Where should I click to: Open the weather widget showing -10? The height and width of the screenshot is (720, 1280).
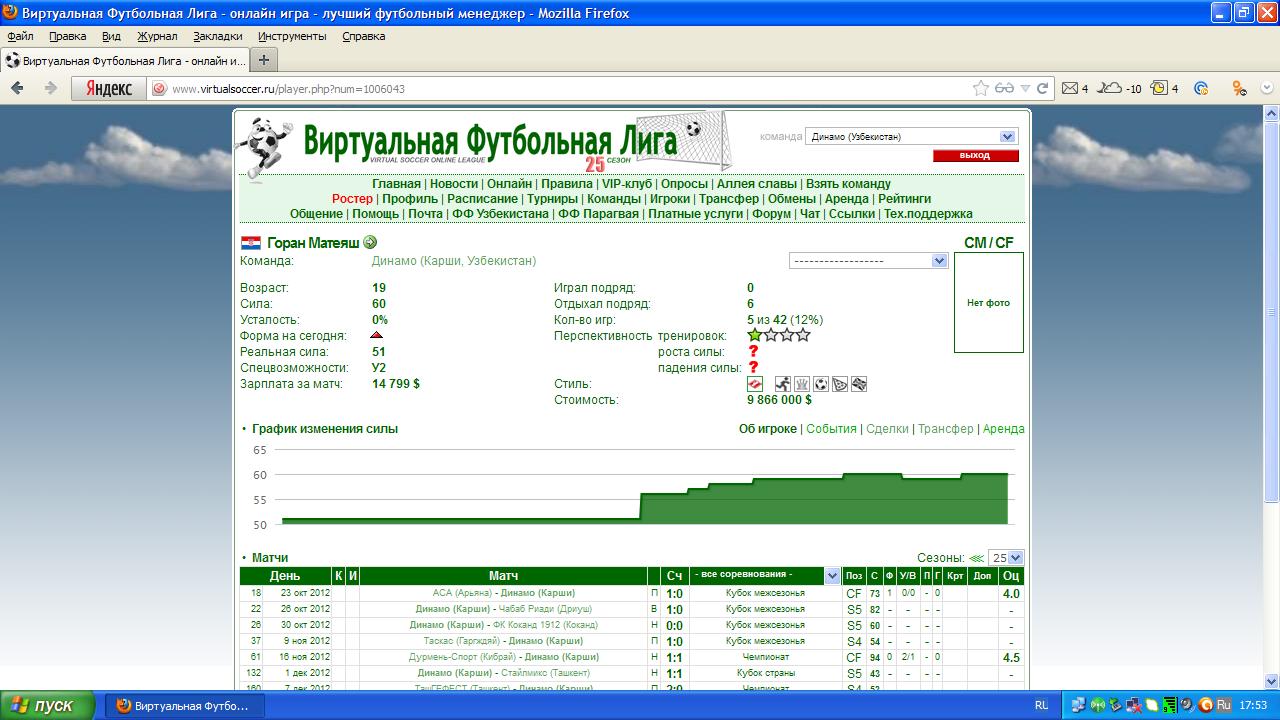coord(1119,88)
